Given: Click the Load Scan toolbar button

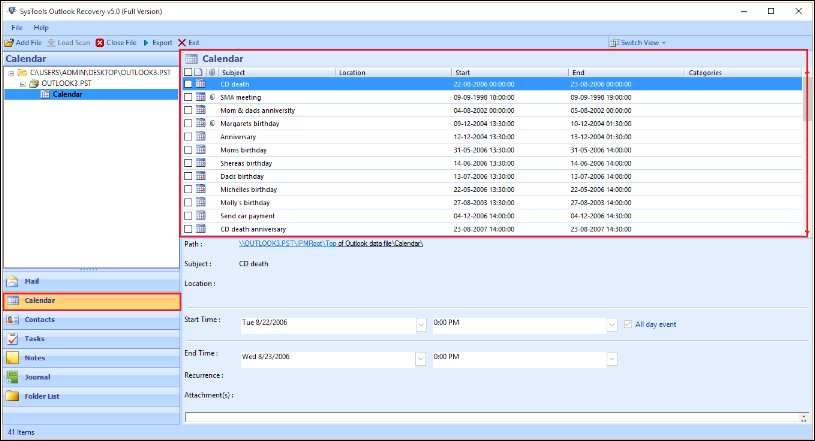Looking at the screenshot, I should point(69,43).
